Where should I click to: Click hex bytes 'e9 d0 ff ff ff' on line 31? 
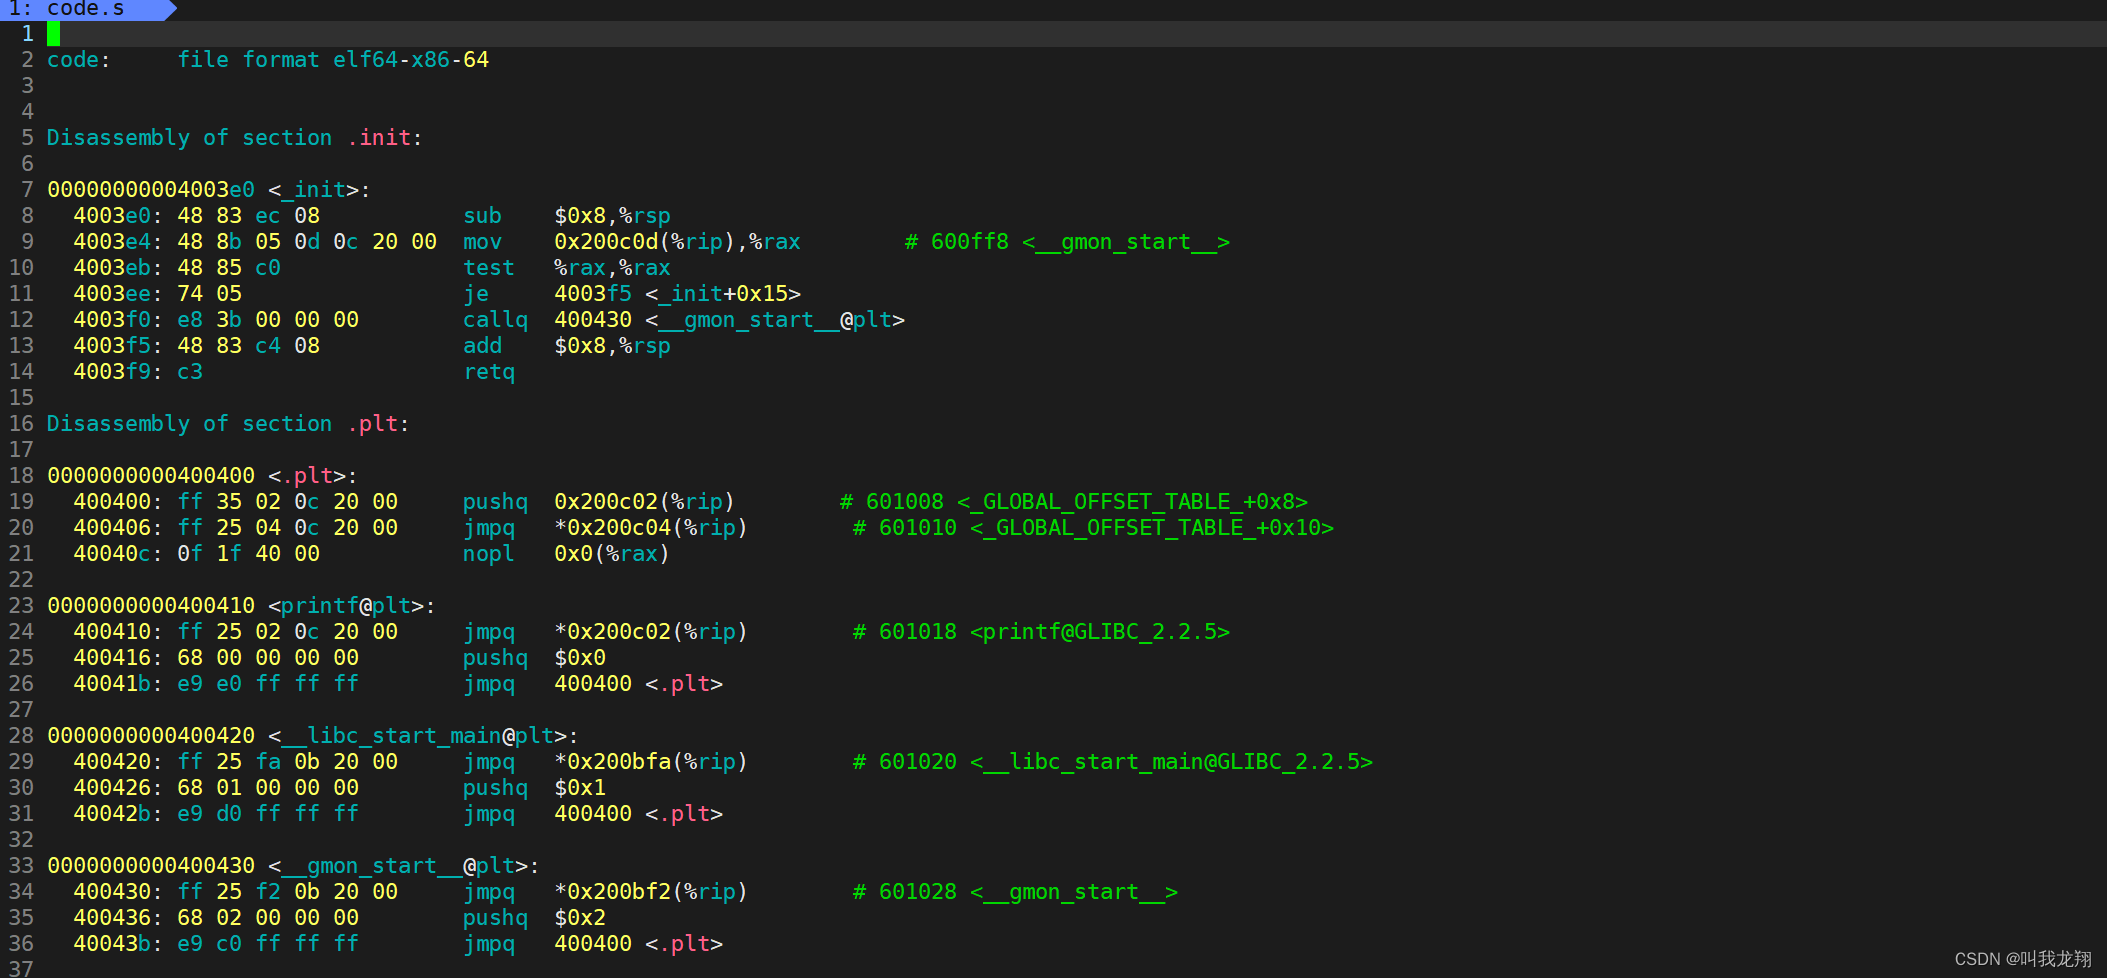click(268, 814)
